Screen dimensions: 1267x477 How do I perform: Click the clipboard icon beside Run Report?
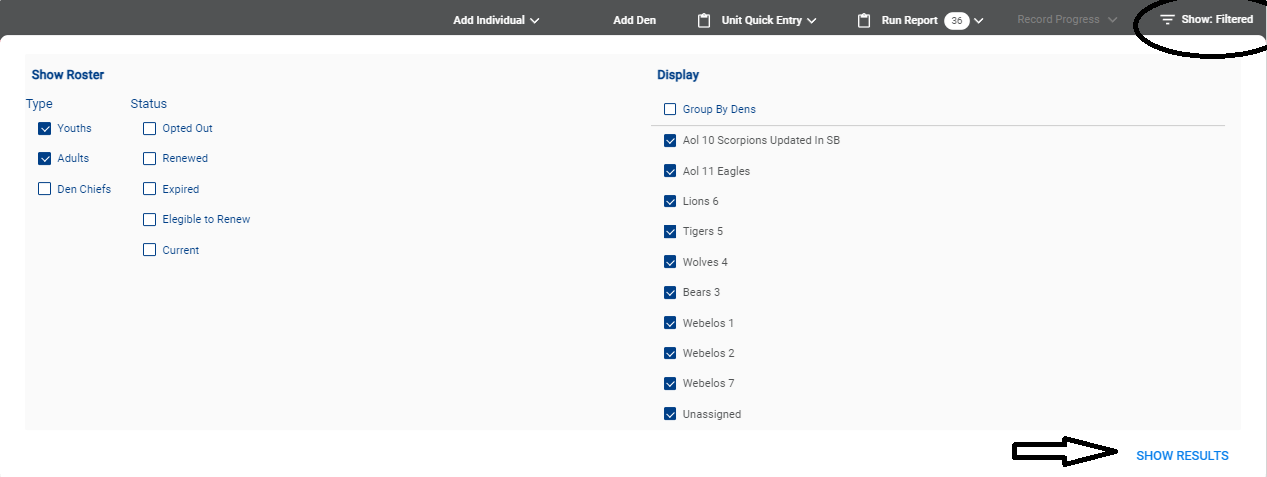864,20
